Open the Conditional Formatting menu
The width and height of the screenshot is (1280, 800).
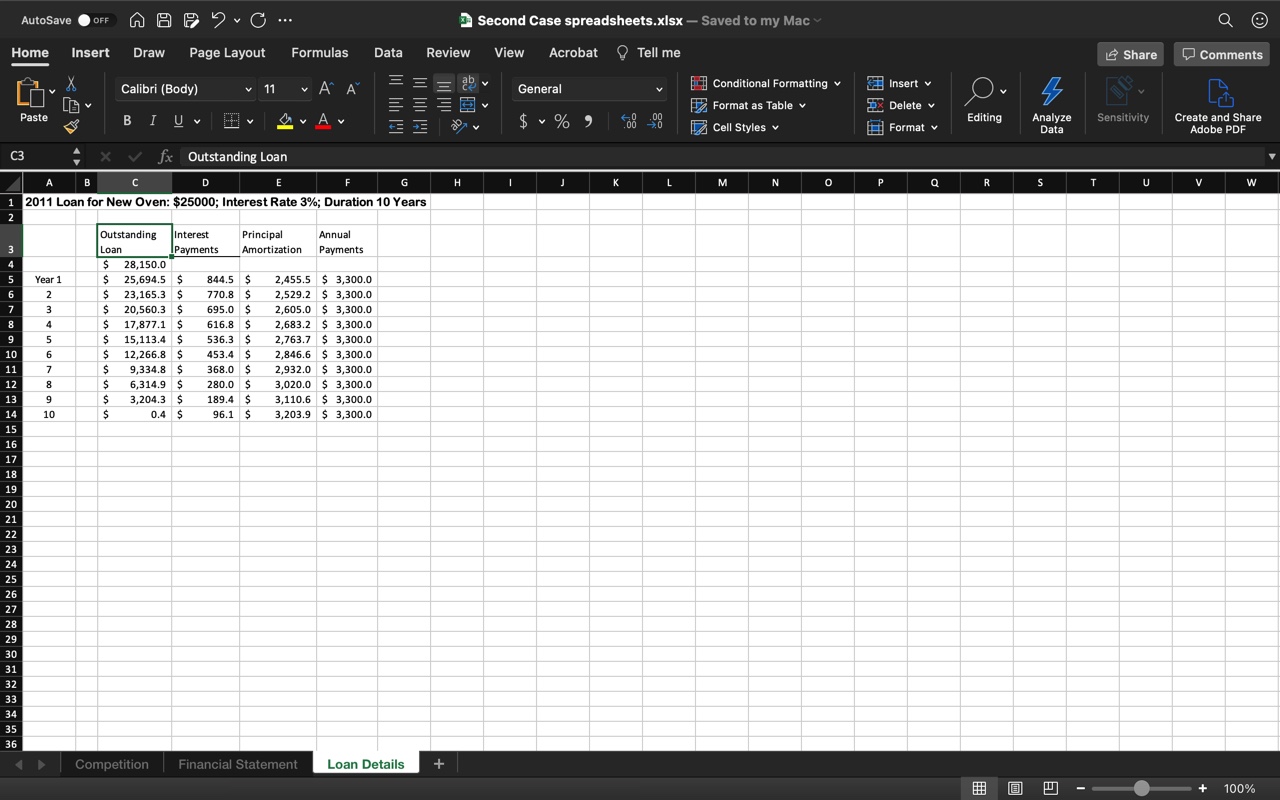[x=765, y=83]
